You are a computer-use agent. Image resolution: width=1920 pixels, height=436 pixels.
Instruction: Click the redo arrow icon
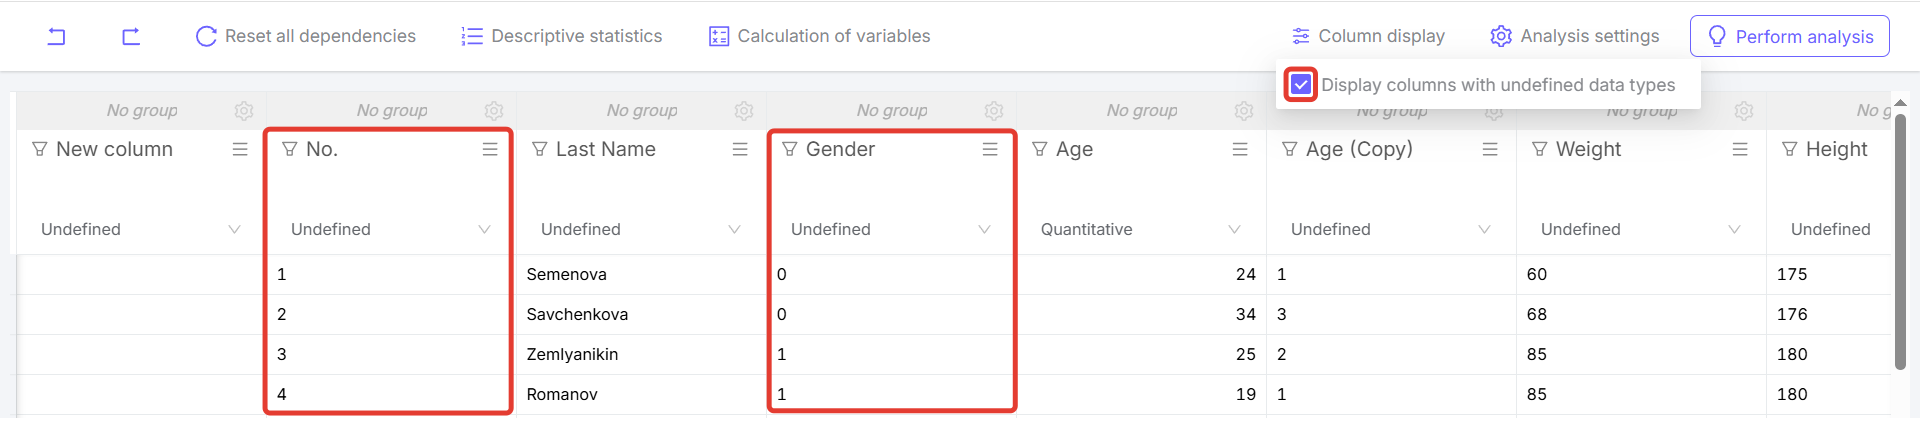click(x=131, y=37)
